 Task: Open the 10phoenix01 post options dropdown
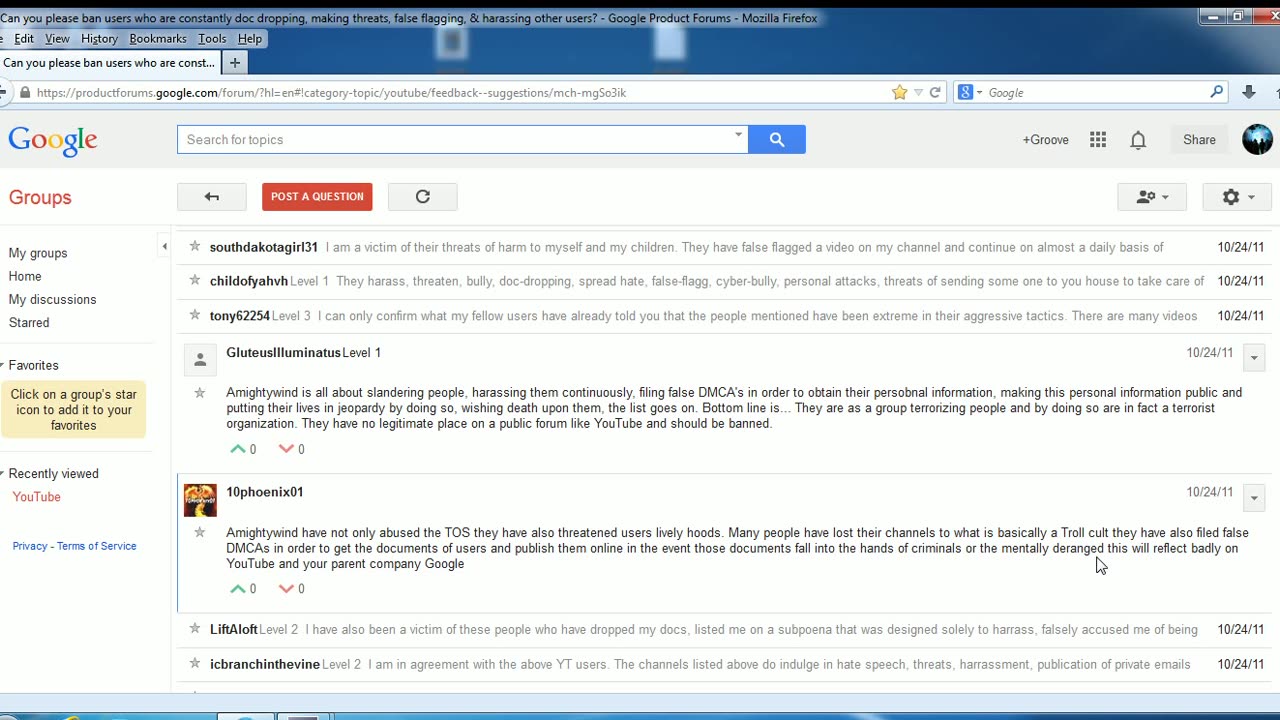(1254, 497)
